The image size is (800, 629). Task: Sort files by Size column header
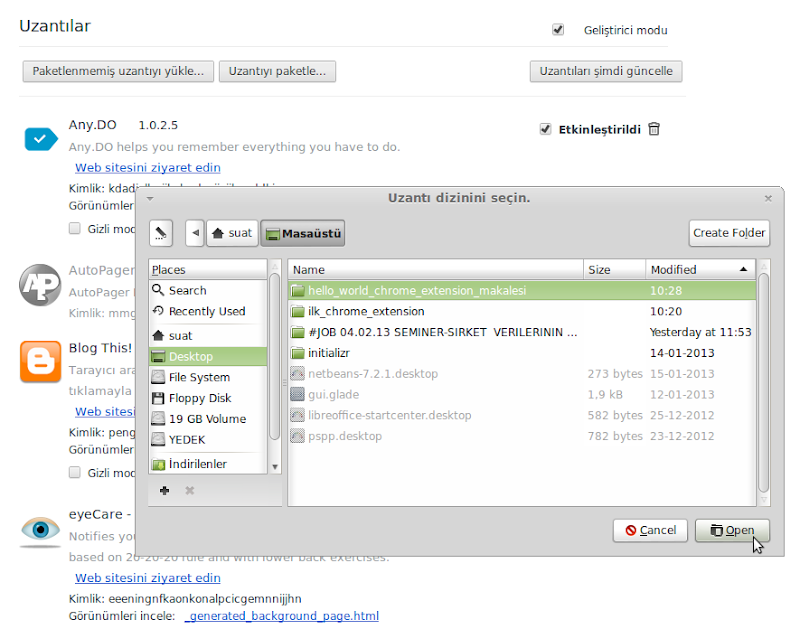(614, 270)
